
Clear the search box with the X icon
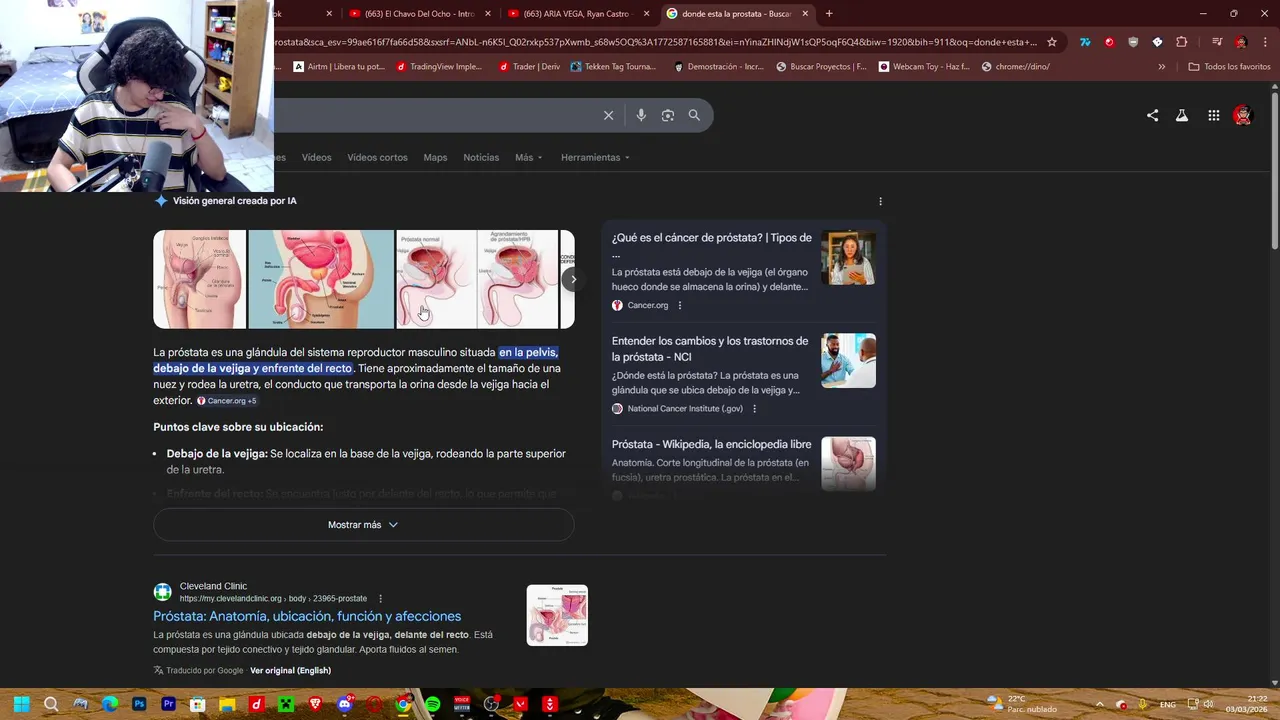pyautogui.click(x=608, y=115)
